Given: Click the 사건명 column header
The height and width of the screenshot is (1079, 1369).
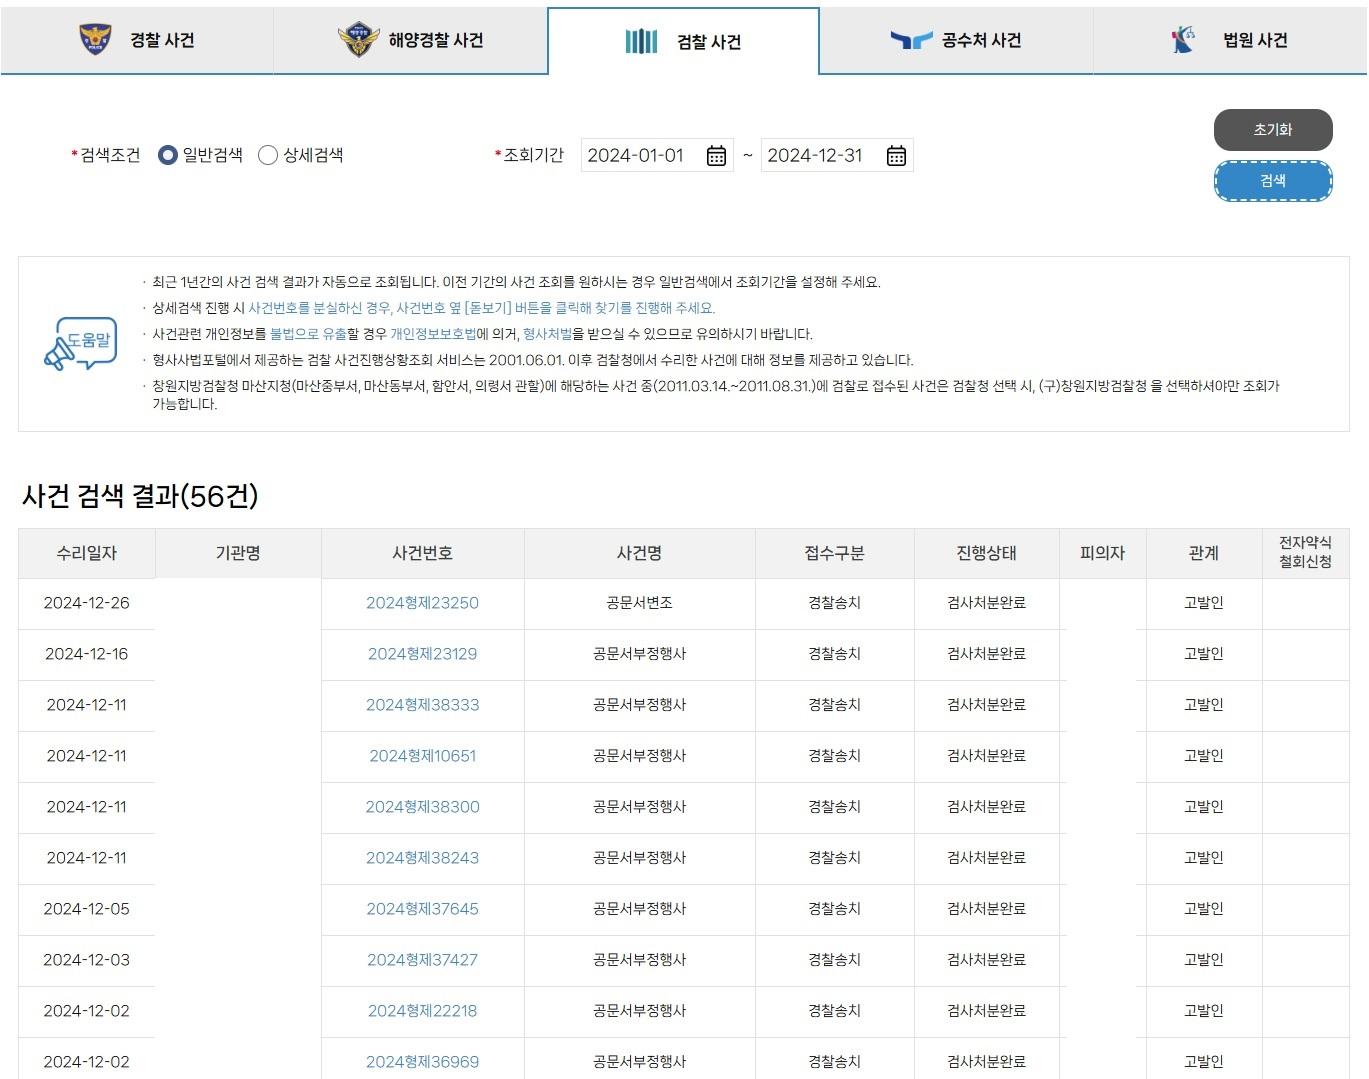Looking at the screenshot, I should point(639,553).
